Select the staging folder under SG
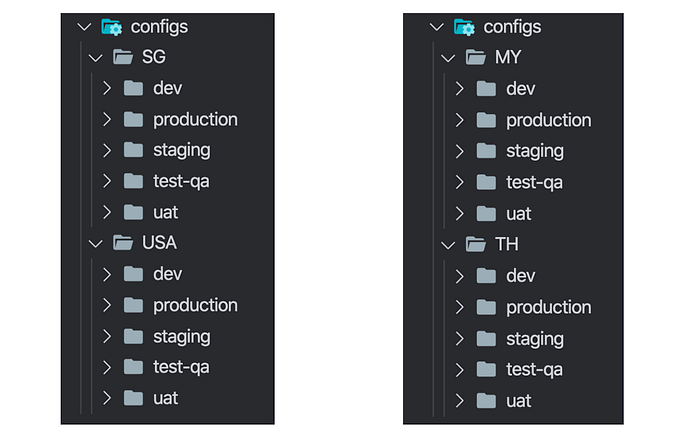Screen dimensions: 700x441 181,150
